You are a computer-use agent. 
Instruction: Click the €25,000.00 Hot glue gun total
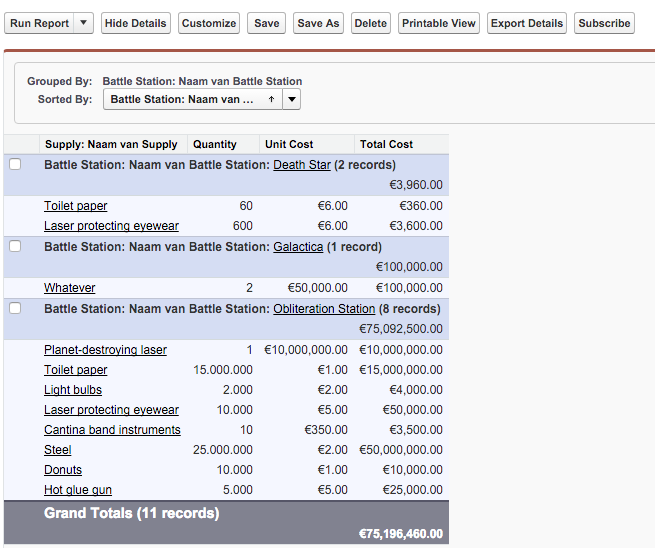tap(412, 490)
